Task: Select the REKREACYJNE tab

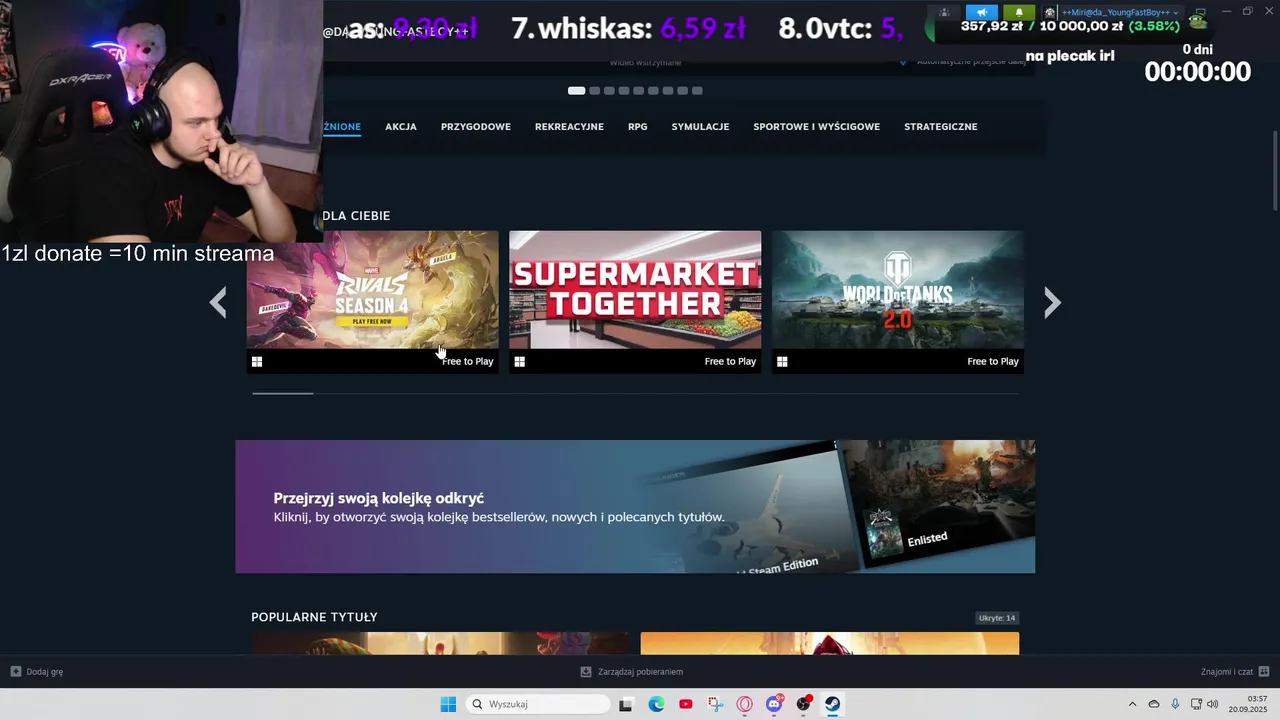Action: pyautogui.click(x=569, y=127)
